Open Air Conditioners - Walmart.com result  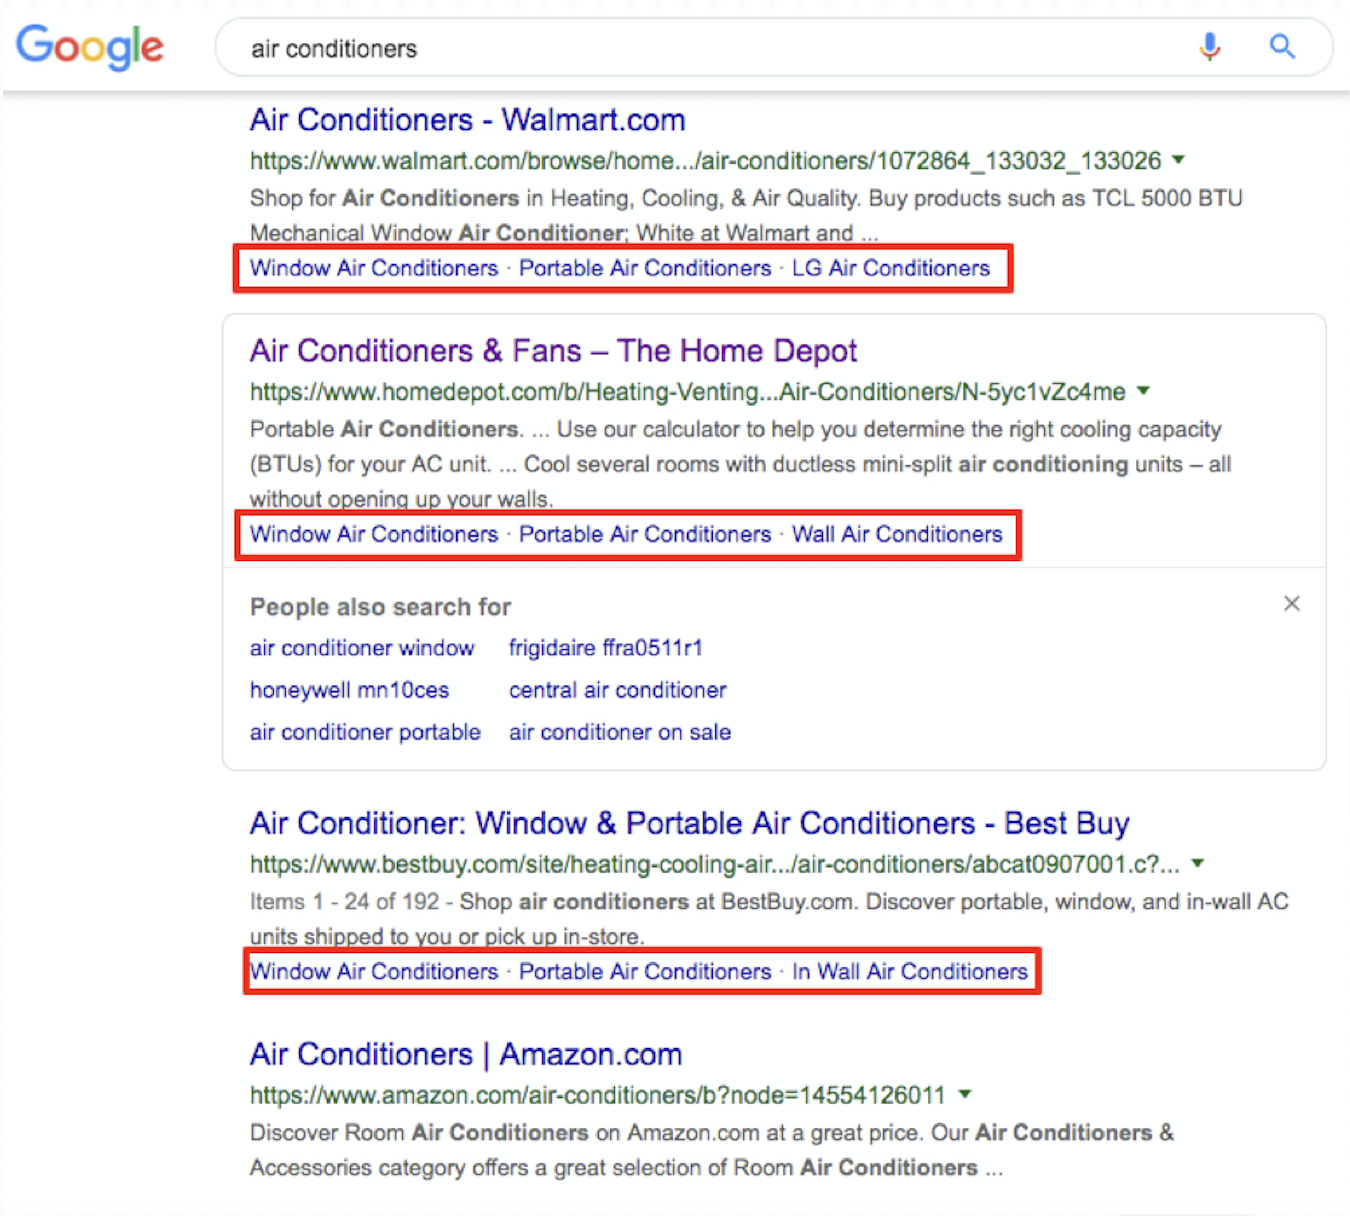467,120
